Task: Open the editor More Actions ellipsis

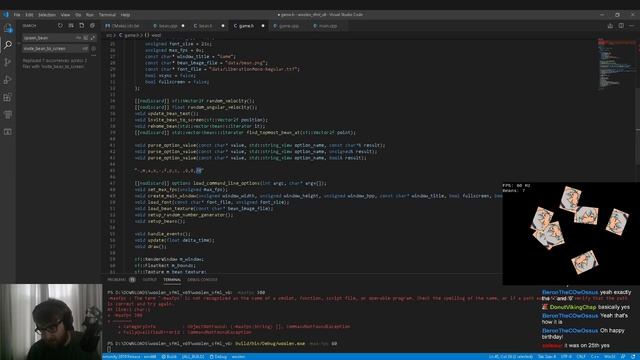Action: point(631,26)
